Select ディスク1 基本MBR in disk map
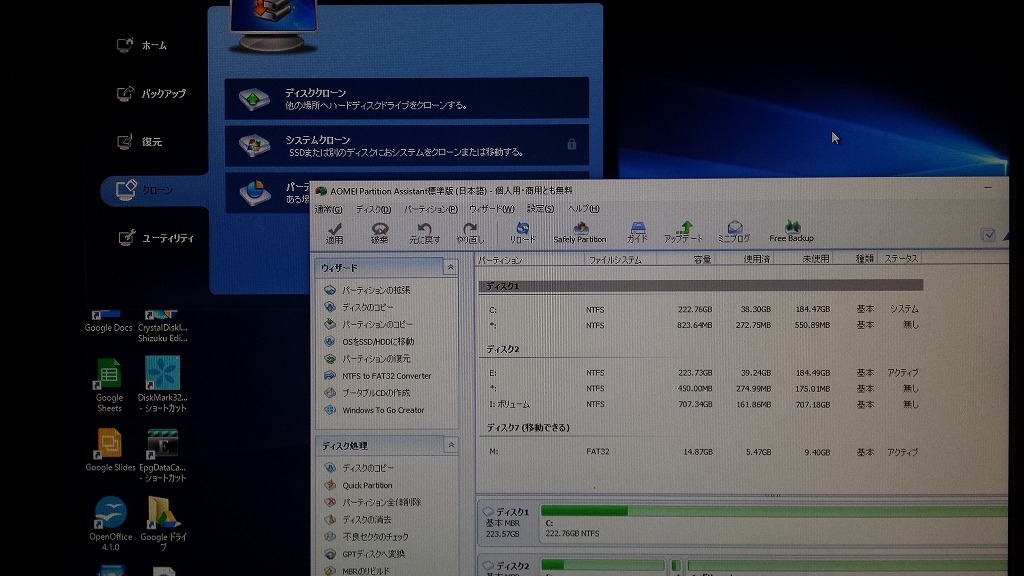1024x576 pixels. (507, 522)
